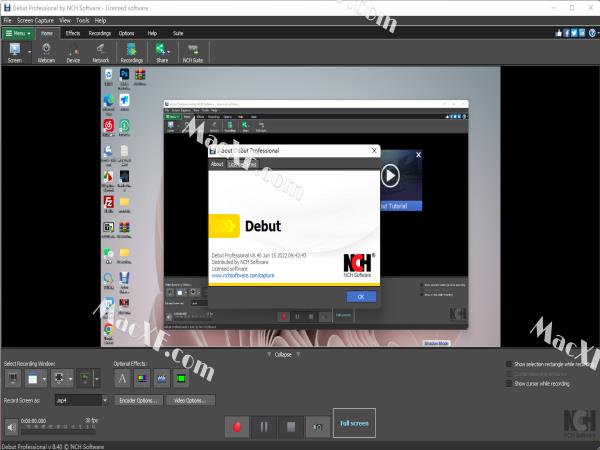This screenshot has width=600, height=450.
Task: Choose the Network capture source
Action: [x=101, y=52]
